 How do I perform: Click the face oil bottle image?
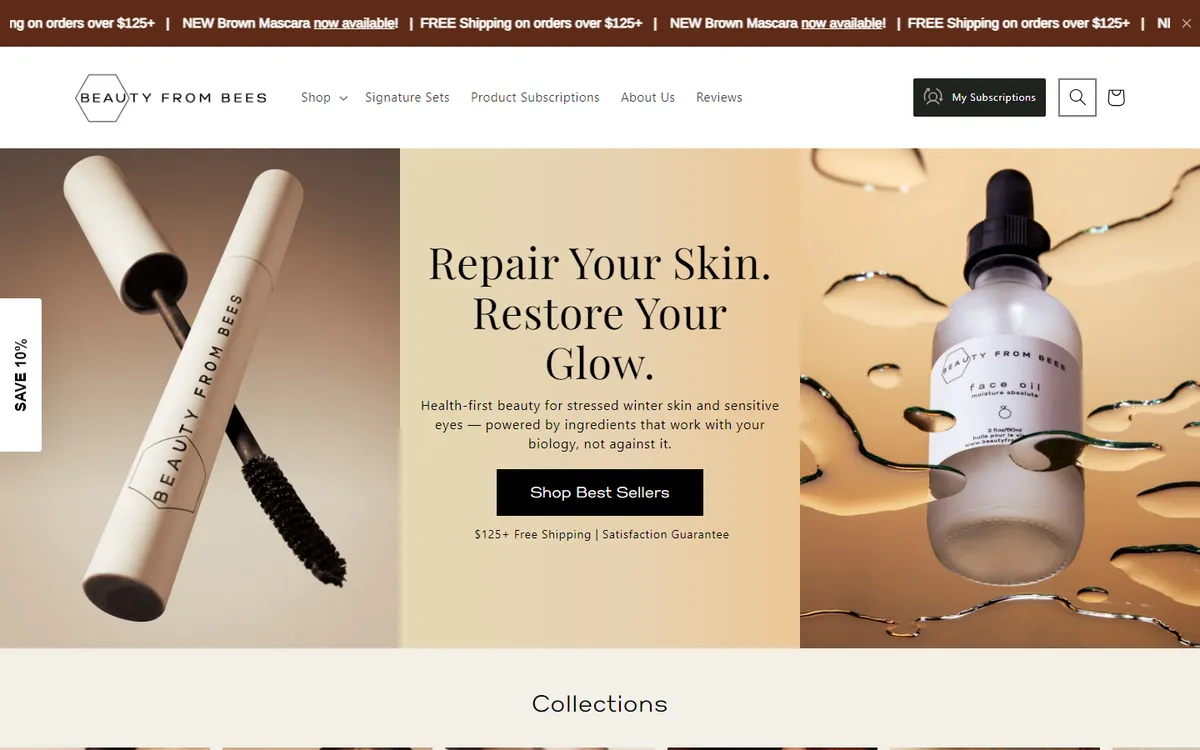pos(1000,398)
